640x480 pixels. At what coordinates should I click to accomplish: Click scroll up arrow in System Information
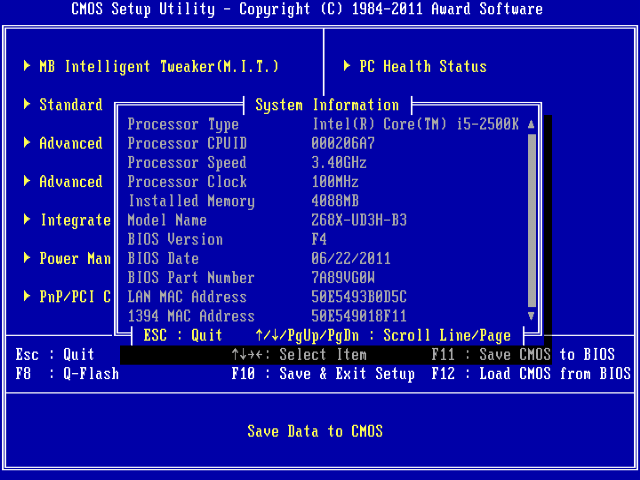pos(531,124)
